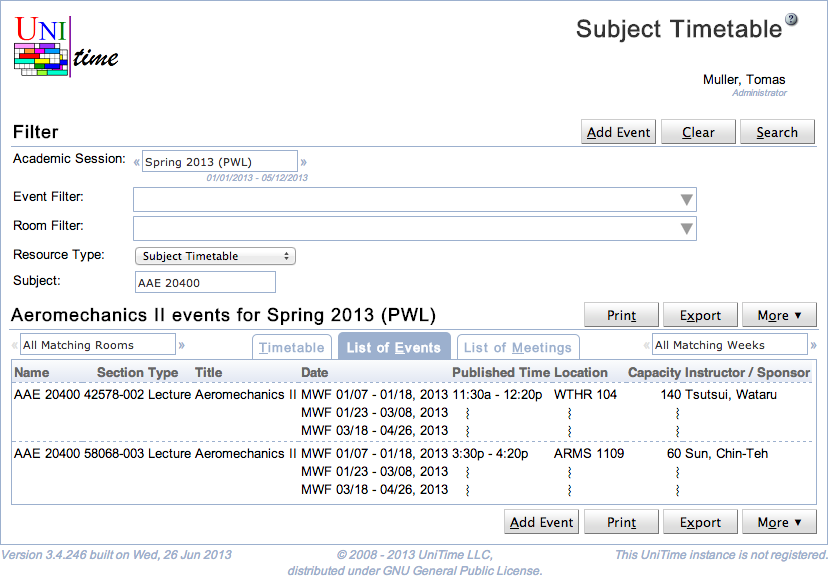828x582 pixels.
Task: Sort by the Date column header
Action: click(x=315, y=372)
